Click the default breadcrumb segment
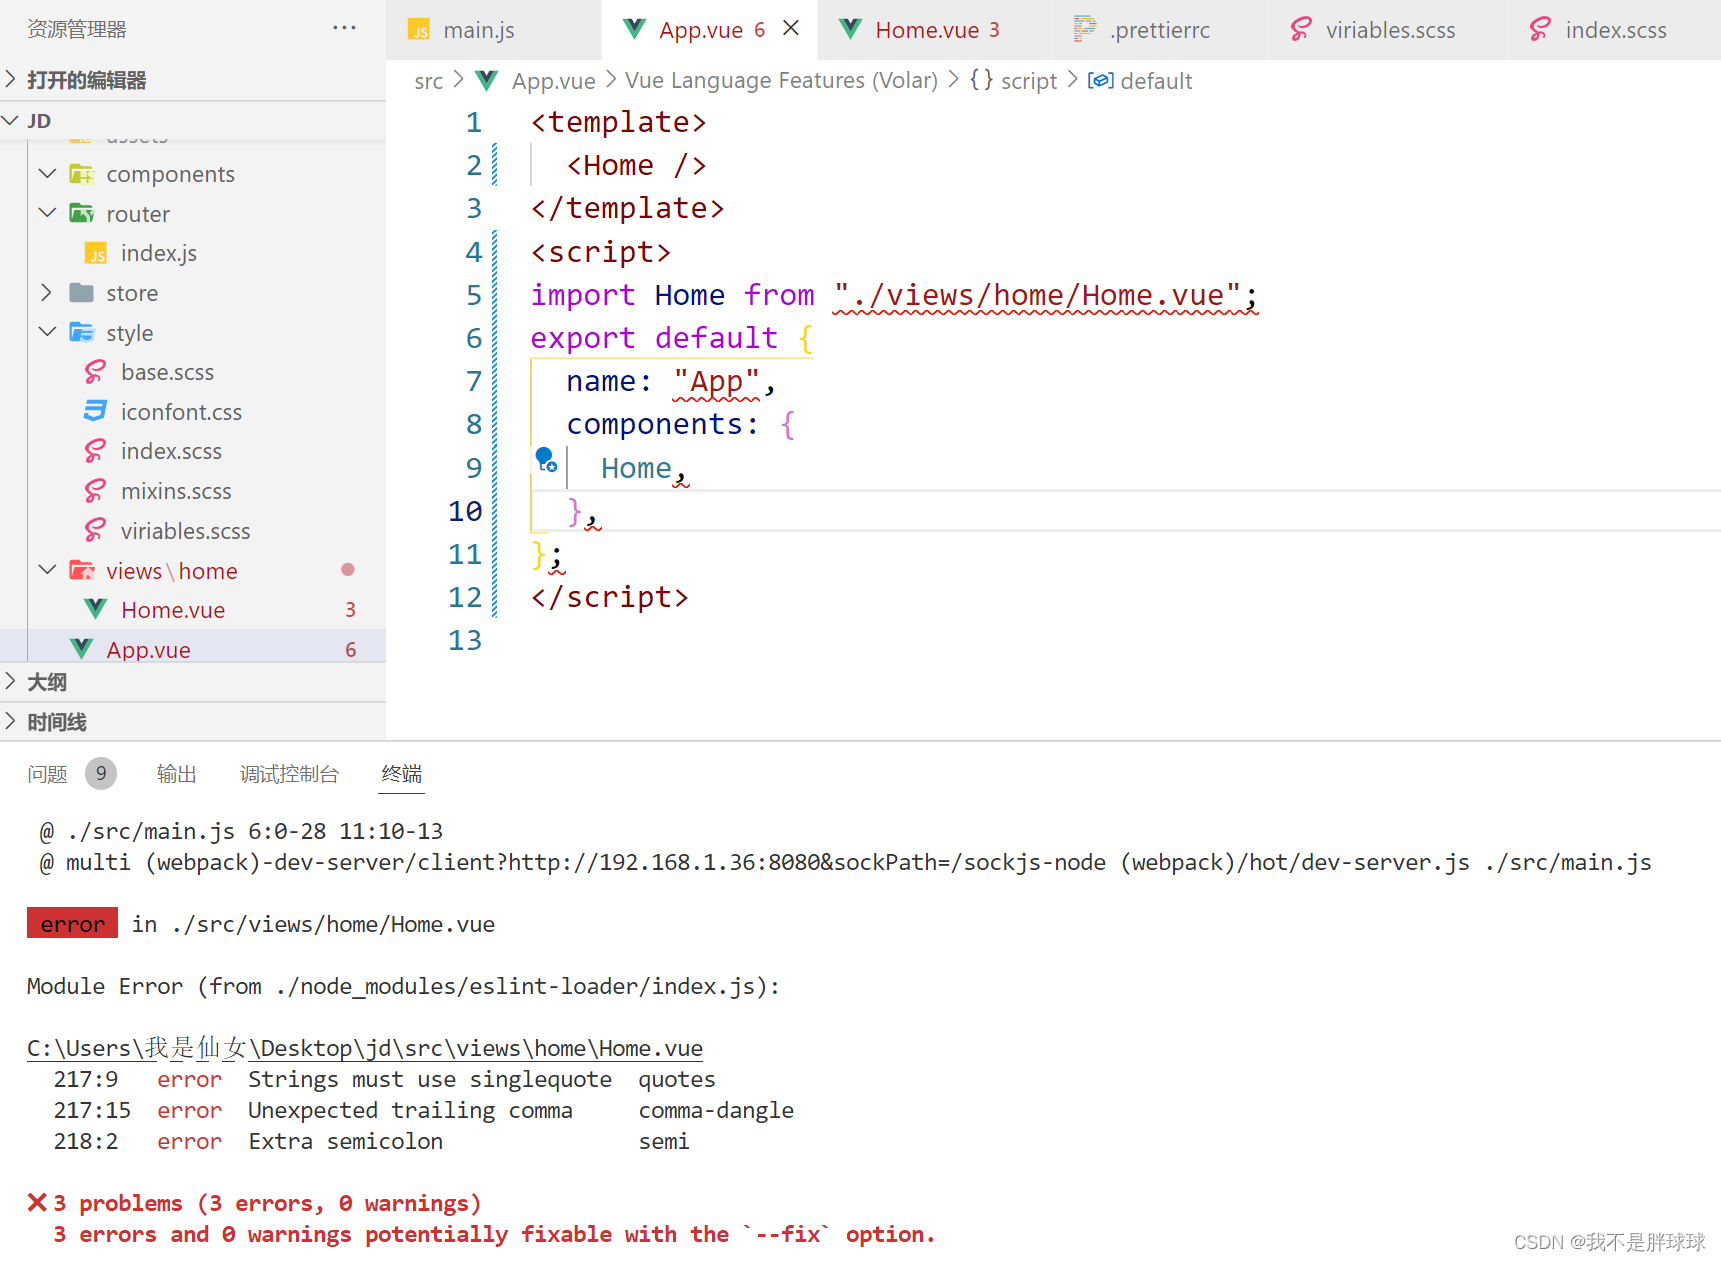Image resolution: width=1721 pixels, height=1262 pixels. click(x=1156, y=81)
